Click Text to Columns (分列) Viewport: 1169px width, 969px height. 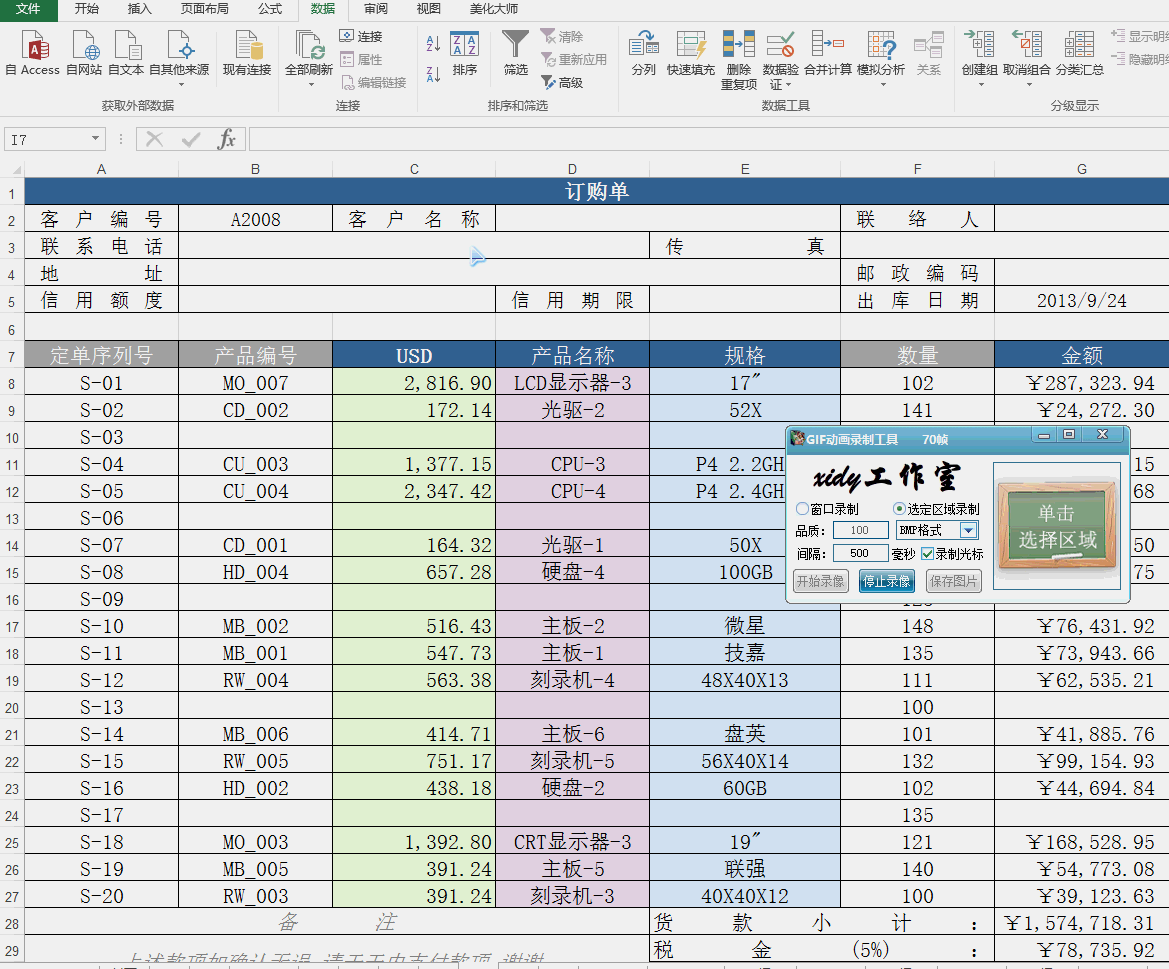(x=643, y=52)
